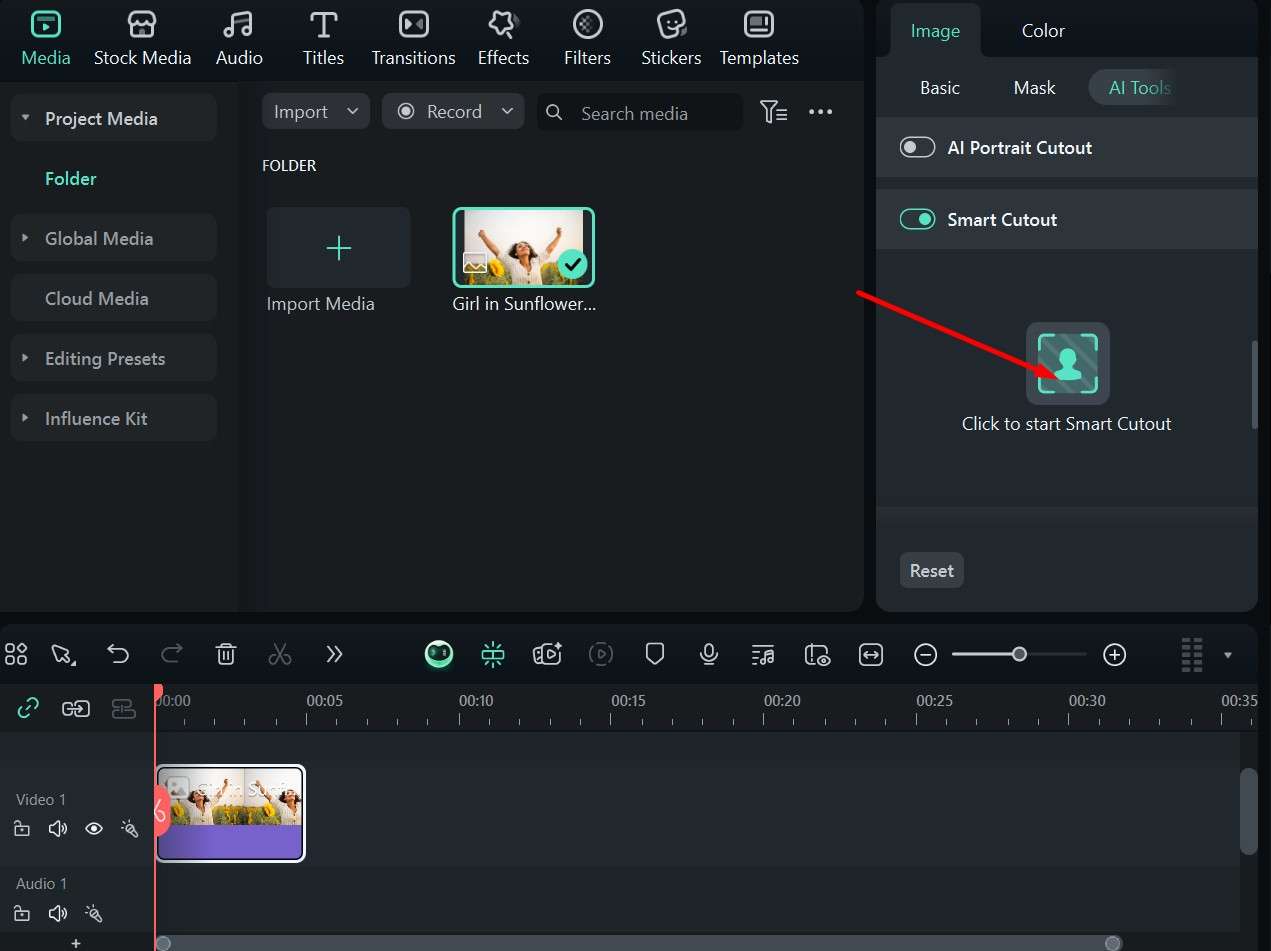
Task: Mute the Audio 1 track
Action: pos(58,913)
